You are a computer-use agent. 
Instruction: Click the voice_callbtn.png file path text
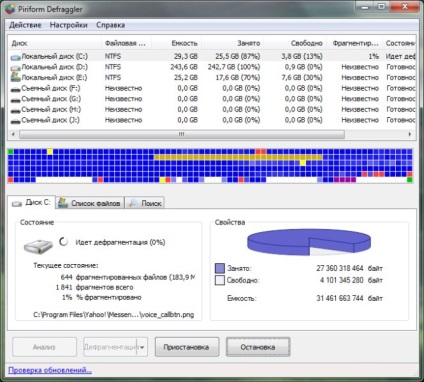pos(113,315)
